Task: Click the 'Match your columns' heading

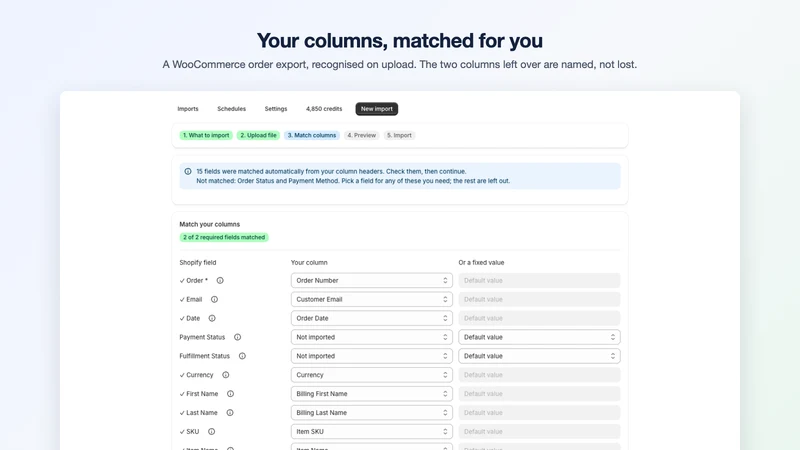Action: point(210,224)
